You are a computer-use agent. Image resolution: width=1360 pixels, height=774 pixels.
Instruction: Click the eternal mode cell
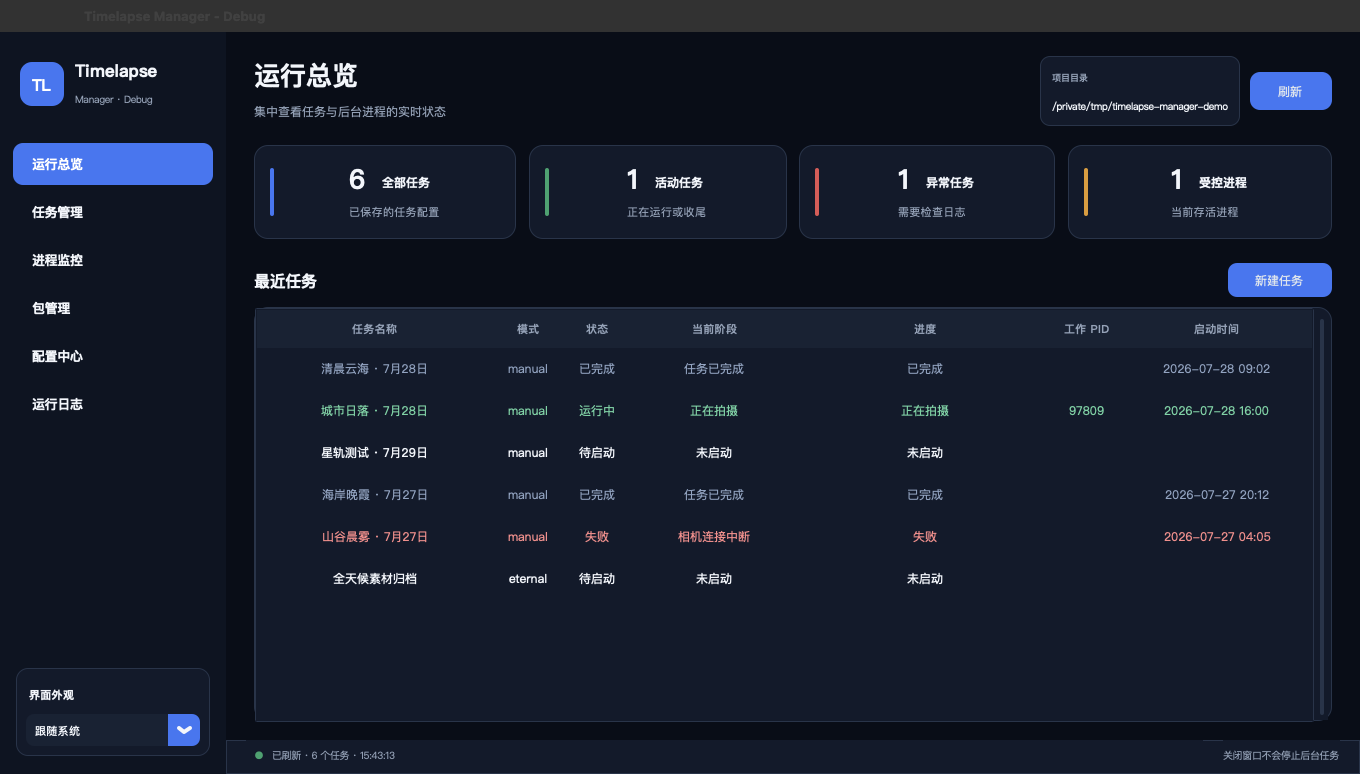point(528,579)
